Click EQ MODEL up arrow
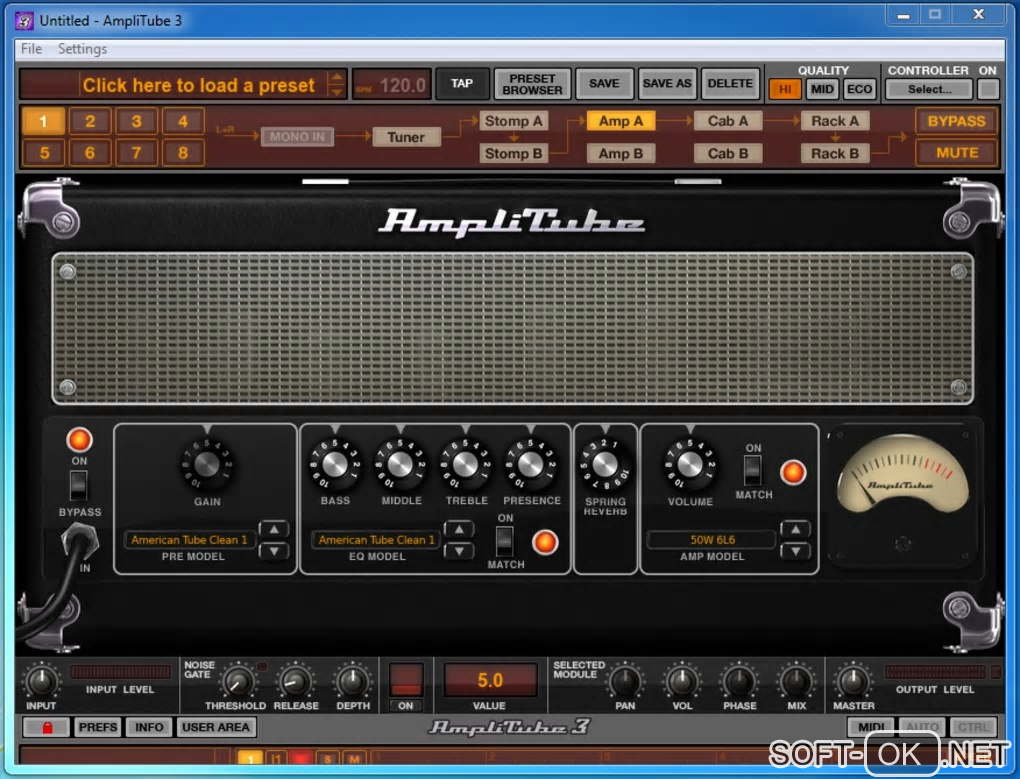The width and height of the screenshot is (1020, 779). click(x=459, y=529)
